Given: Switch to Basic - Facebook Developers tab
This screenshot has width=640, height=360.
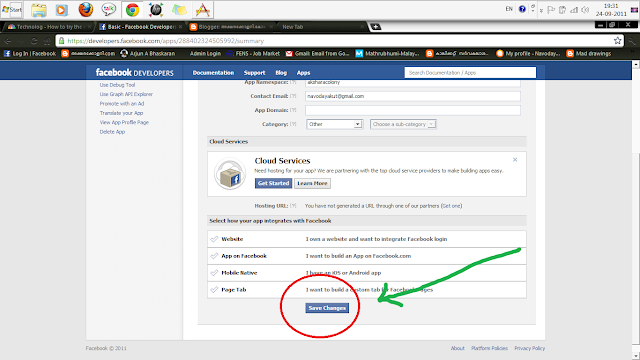Looking at the screenshot, I should point(141,27).
